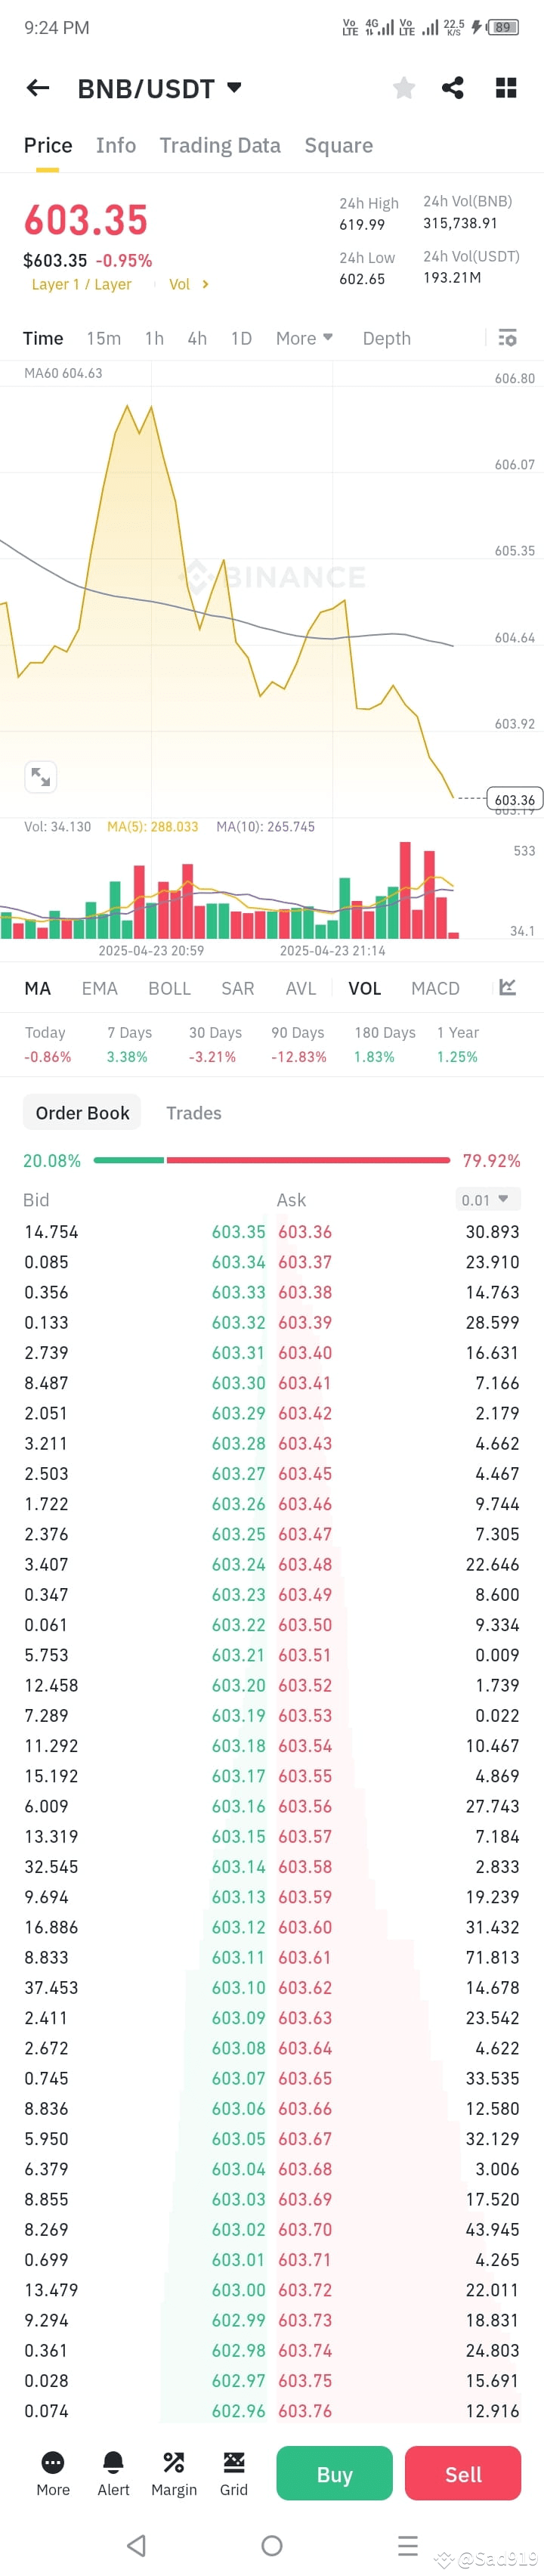The image size is (544, 2576).
Task: Open chart settings icon beside Depth
Action: (x=507, y=338)
